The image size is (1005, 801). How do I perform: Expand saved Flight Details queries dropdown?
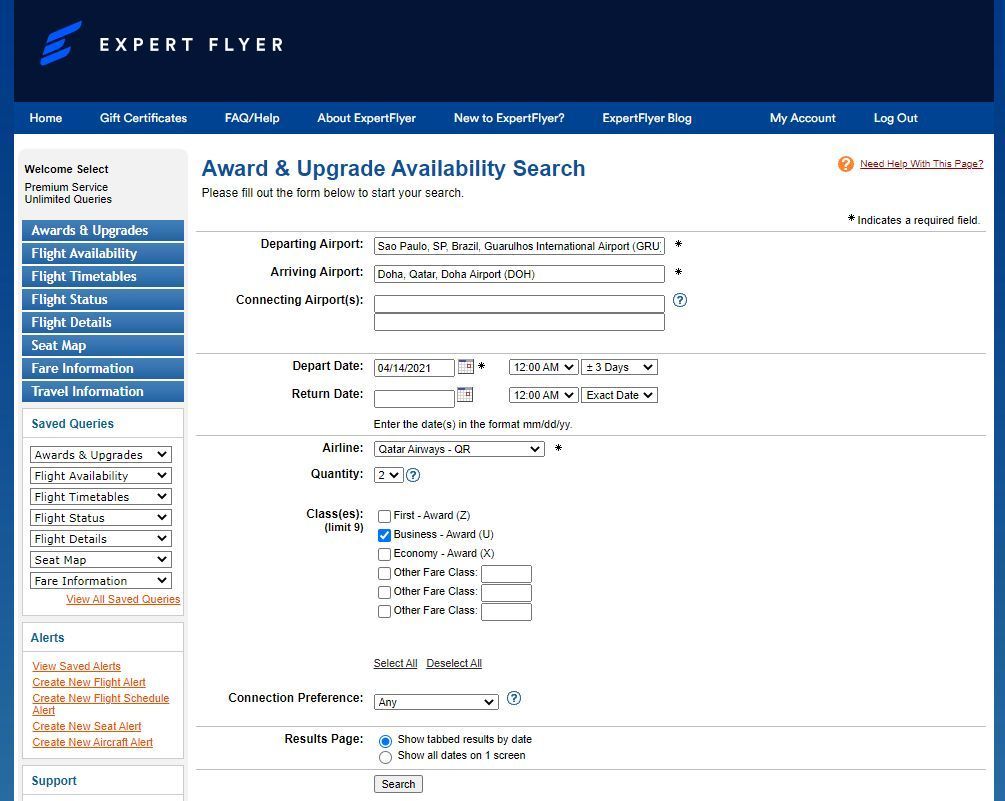click(x=101, y=539)
